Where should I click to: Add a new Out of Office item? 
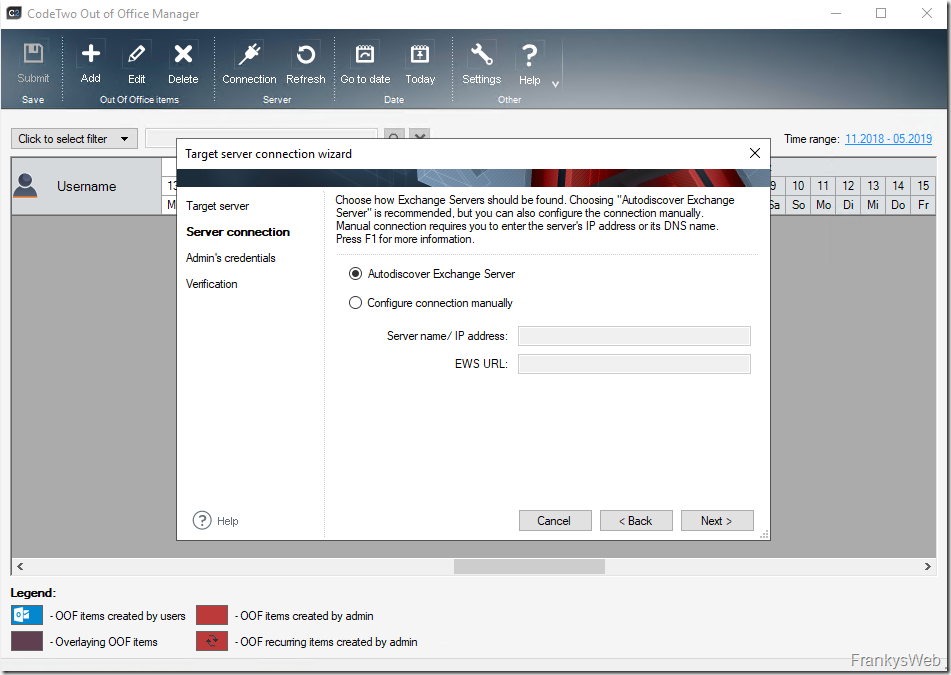90,63
